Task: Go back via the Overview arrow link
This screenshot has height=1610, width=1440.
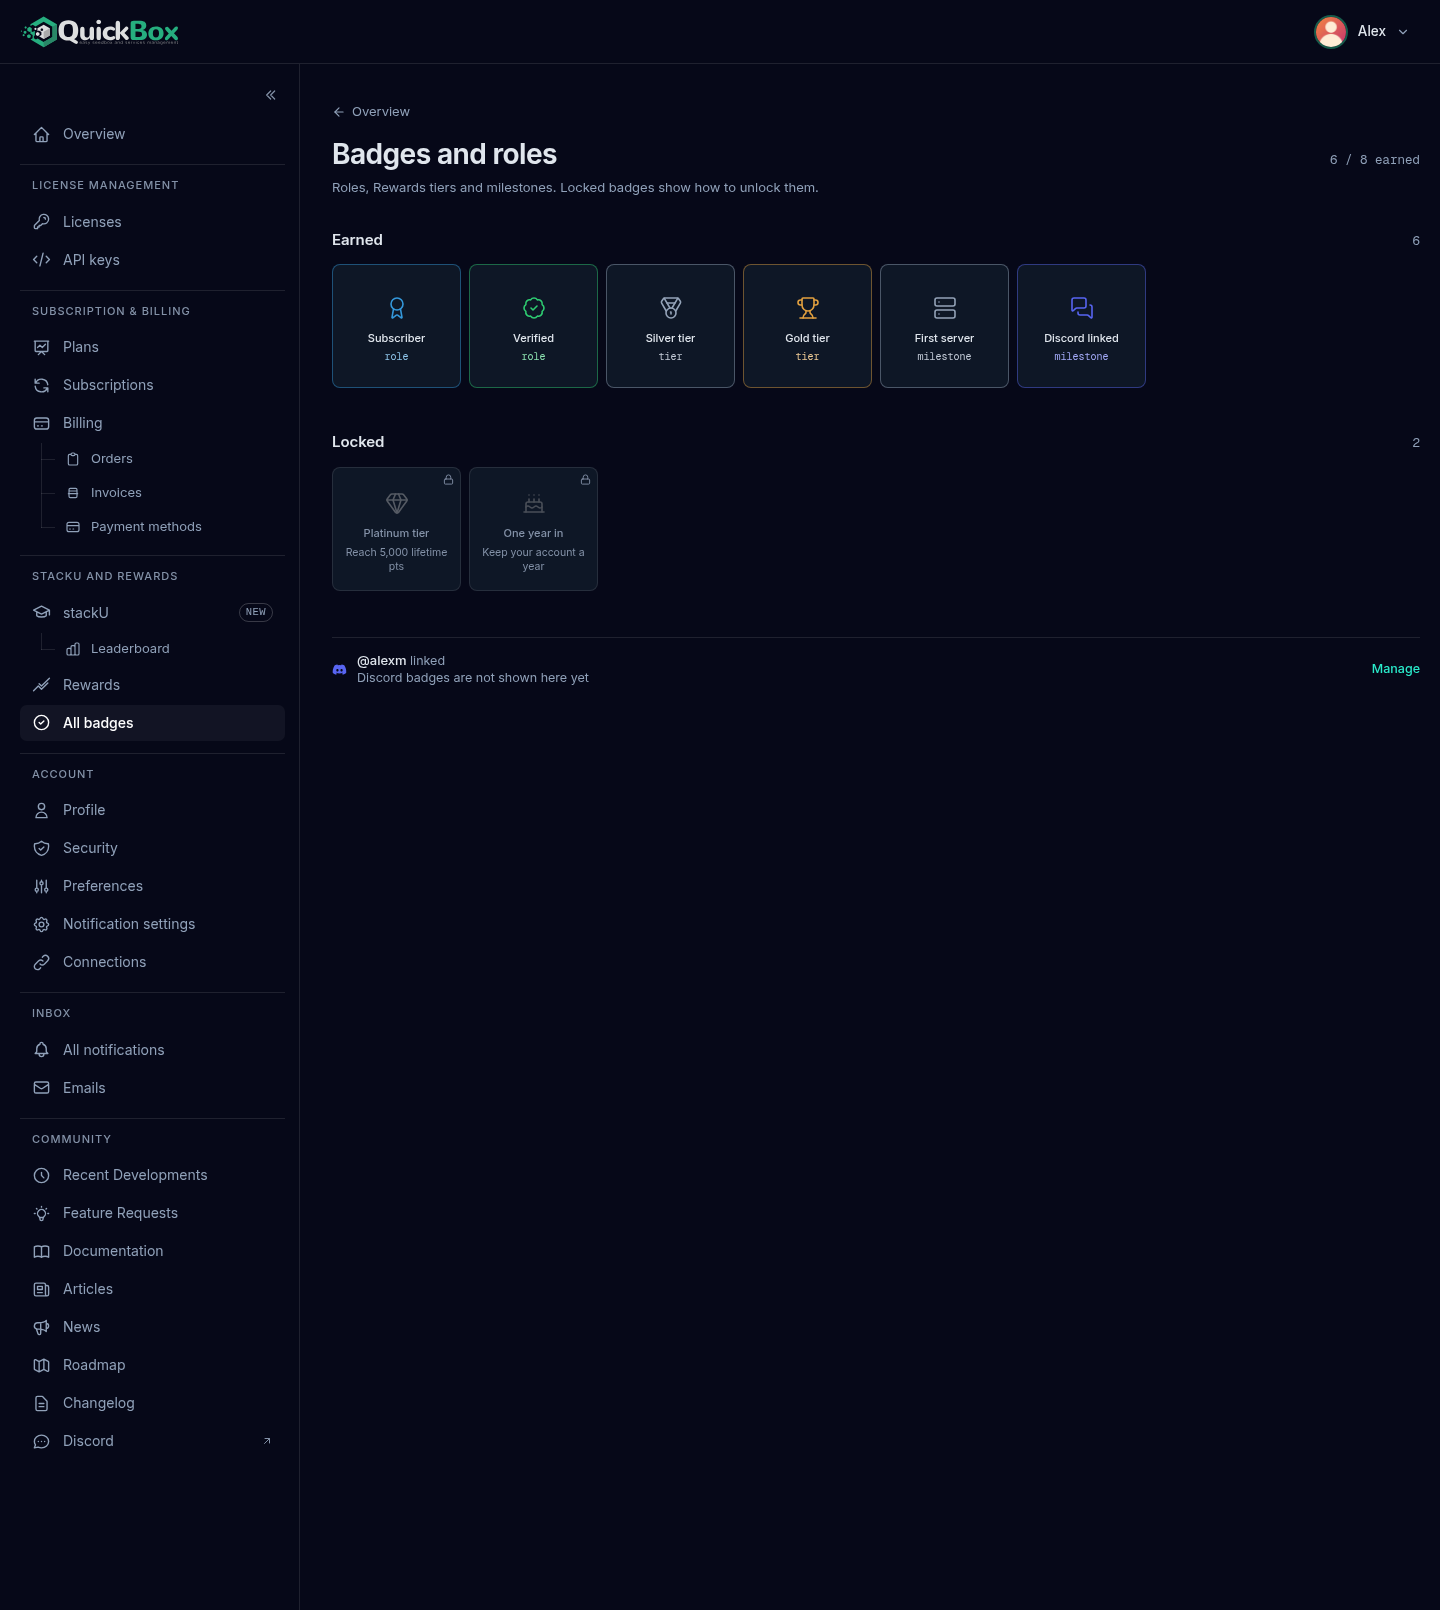Action: tap(371, 112)
